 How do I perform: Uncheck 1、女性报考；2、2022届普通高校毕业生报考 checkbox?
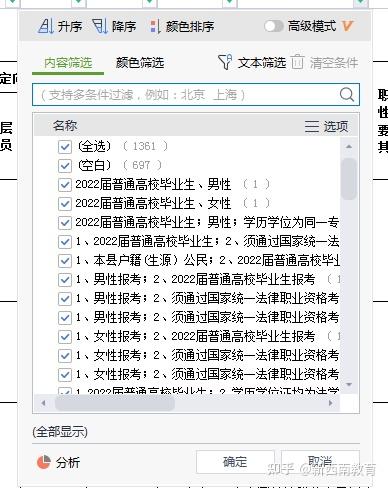65,337
